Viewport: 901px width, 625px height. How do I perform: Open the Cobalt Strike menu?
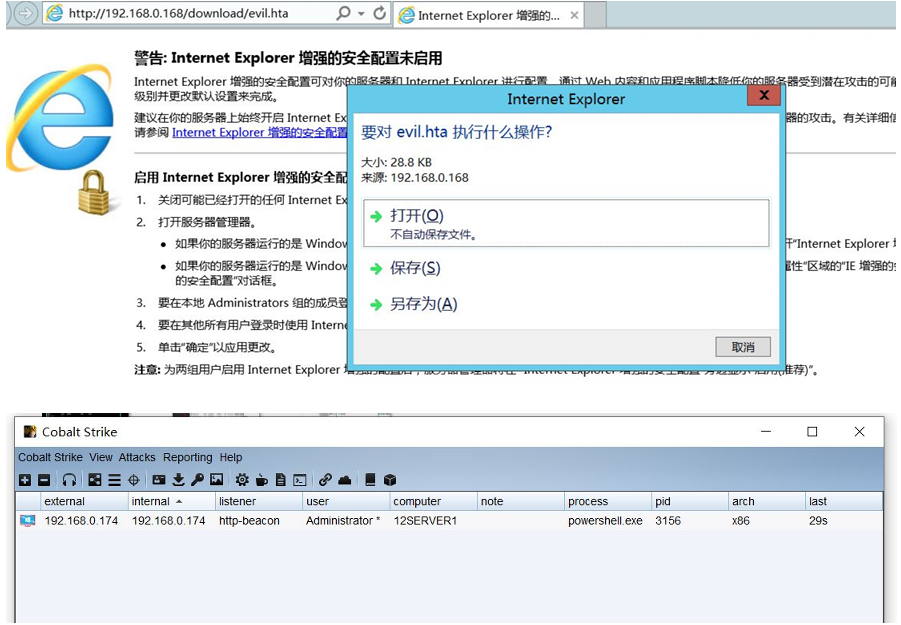click(x=50, y=457)
